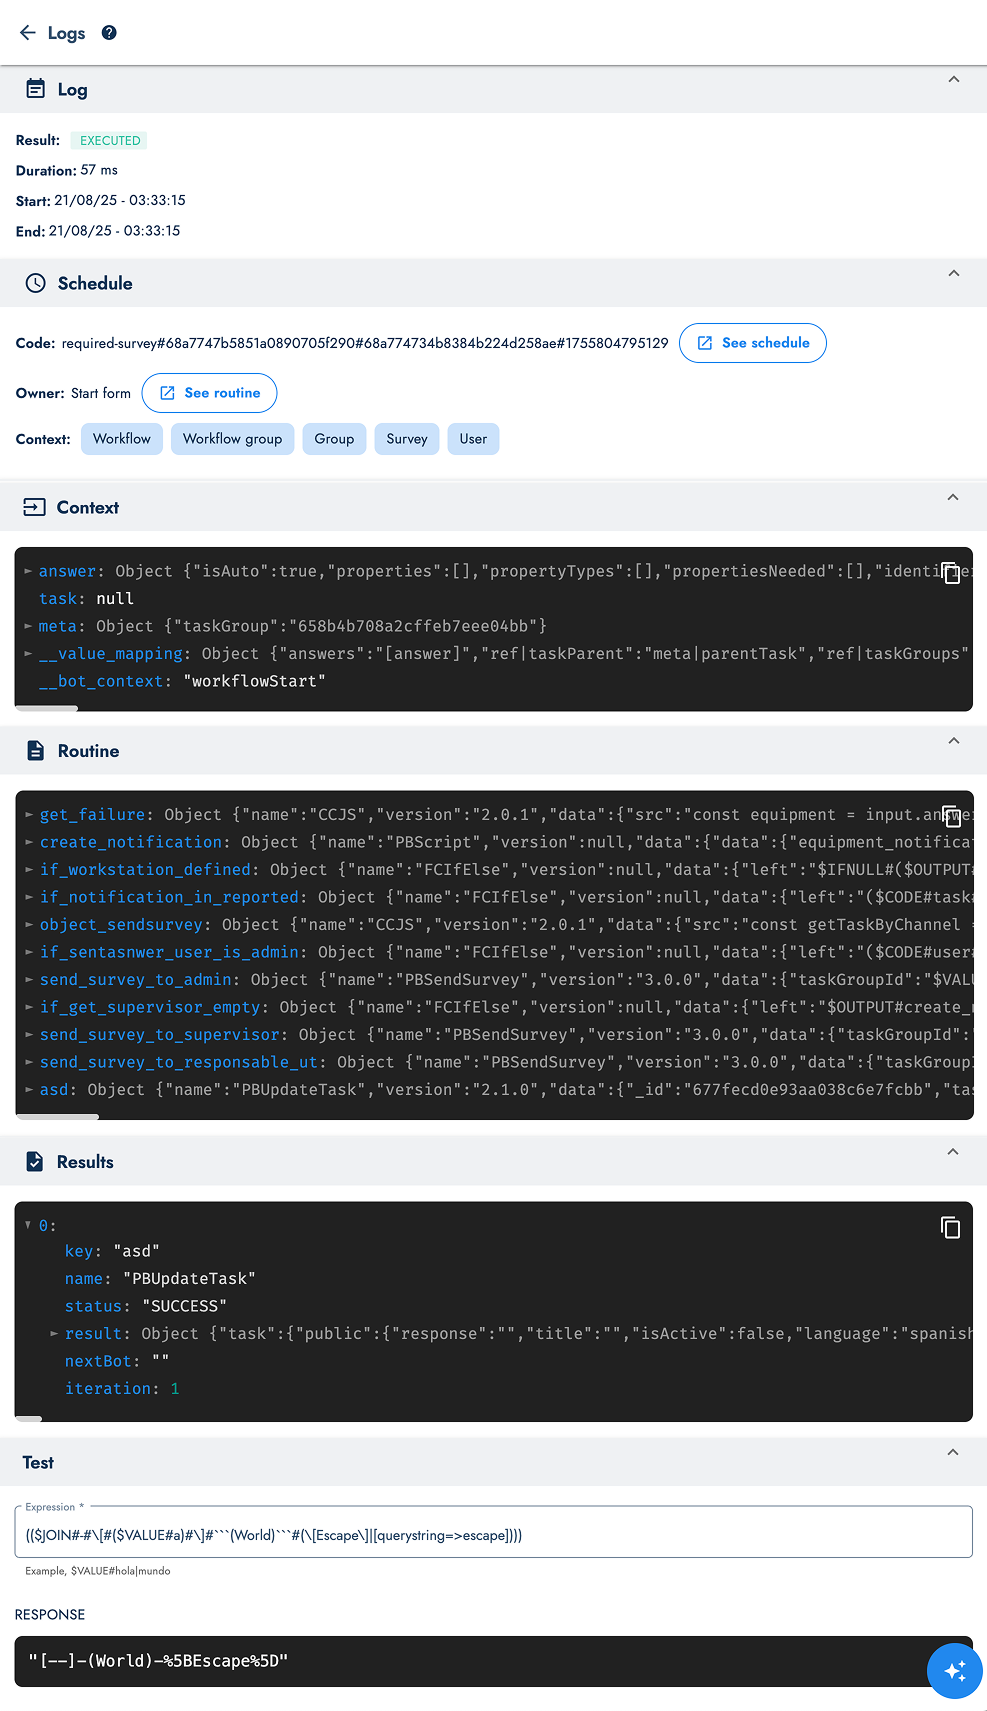
Task: Select the User context chip
Action: 473,439
